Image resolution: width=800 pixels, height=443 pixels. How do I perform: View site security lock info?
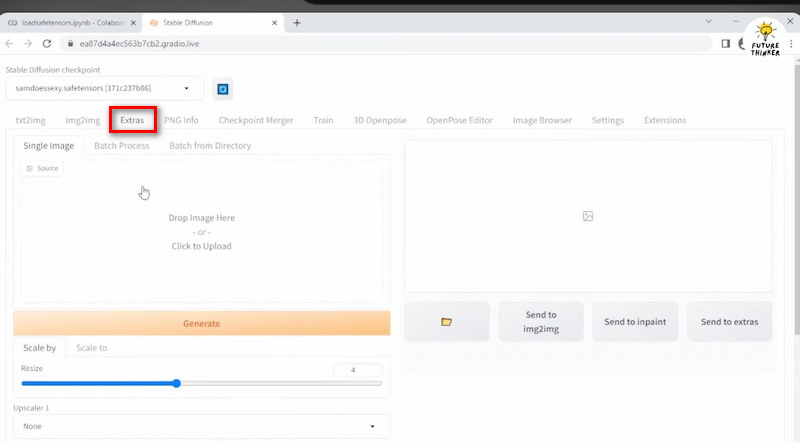70,43
